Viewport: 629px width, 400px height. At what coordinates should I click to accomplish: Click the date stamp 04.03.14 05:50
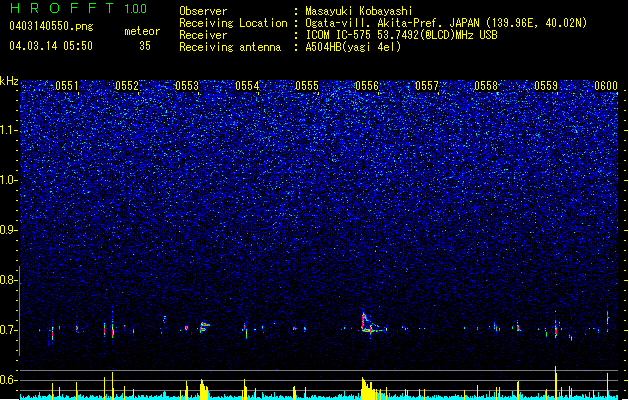(x=51, y=46)
